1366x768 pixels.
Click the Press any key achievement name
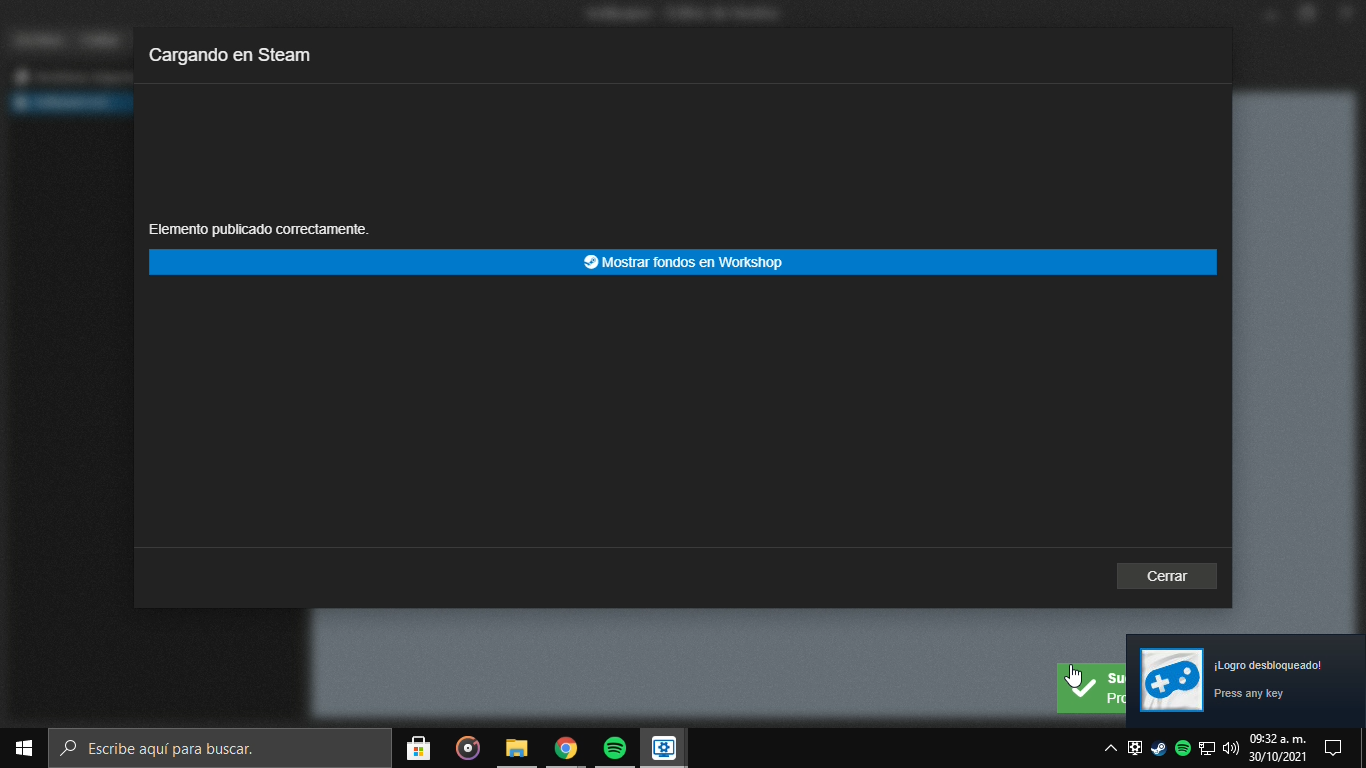[1248, 694]
